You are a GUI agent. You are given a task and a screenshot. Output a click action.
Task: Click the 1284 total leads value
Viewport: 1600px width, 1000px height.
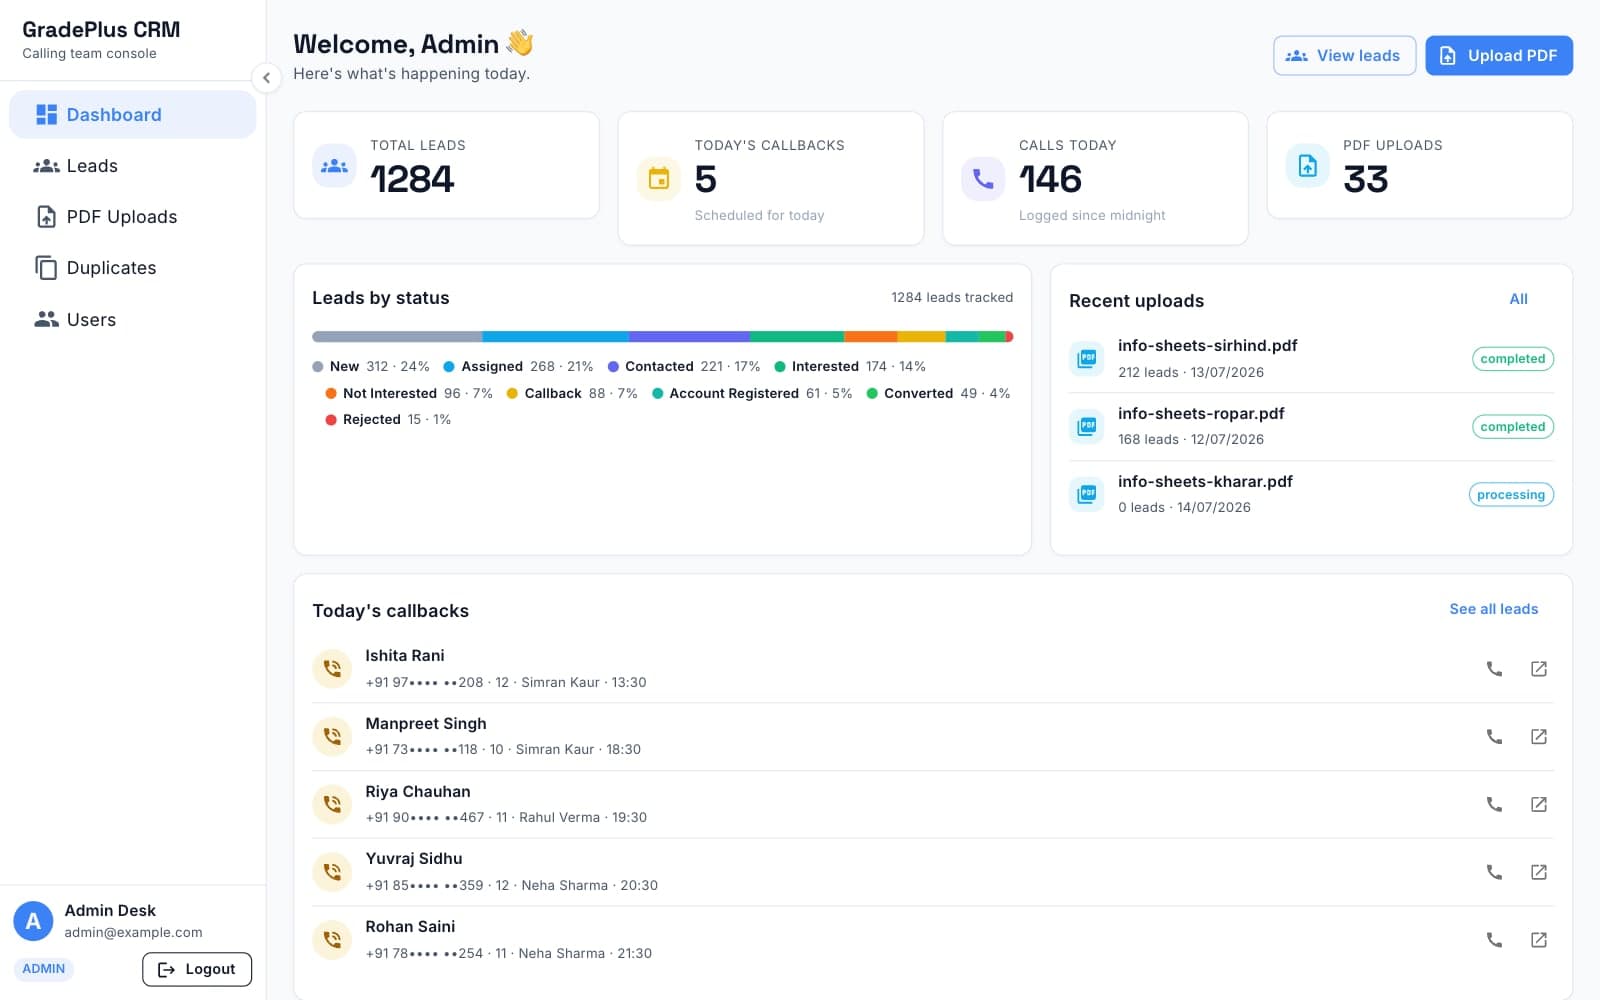pyautogui.click(x=412, y=180)
